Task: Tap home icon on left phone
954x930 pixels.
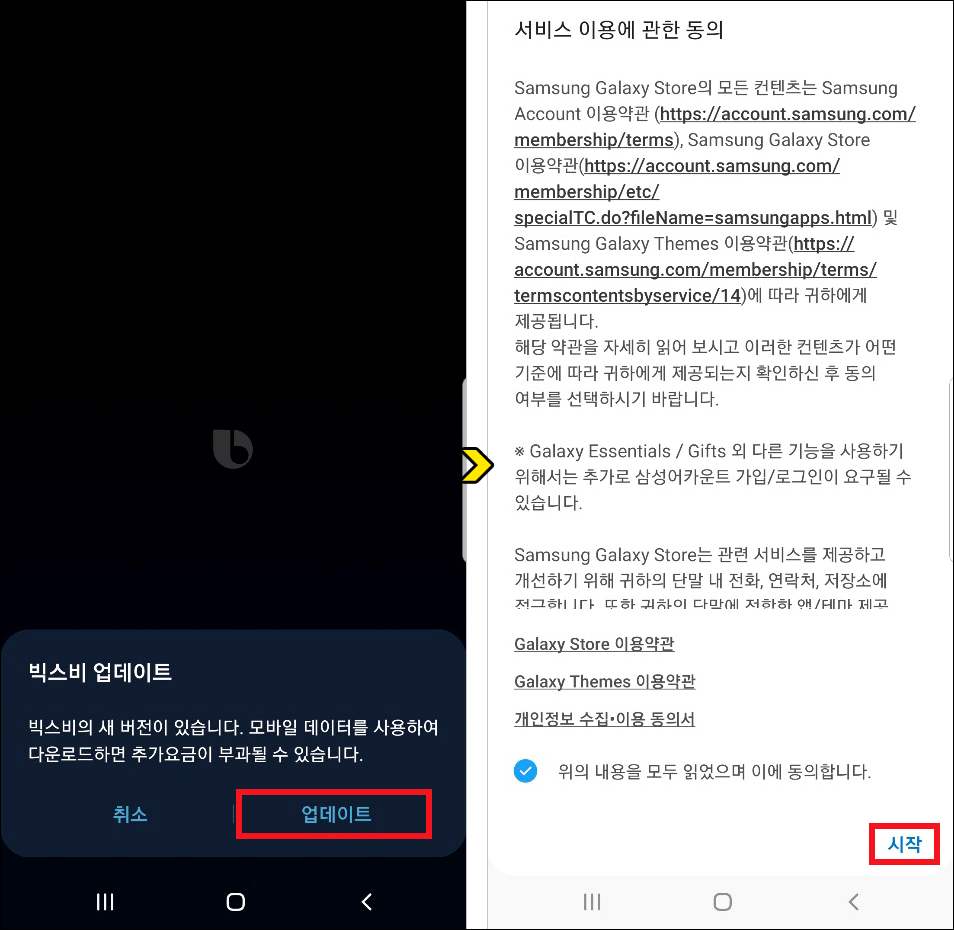Action: coord(235,901)
